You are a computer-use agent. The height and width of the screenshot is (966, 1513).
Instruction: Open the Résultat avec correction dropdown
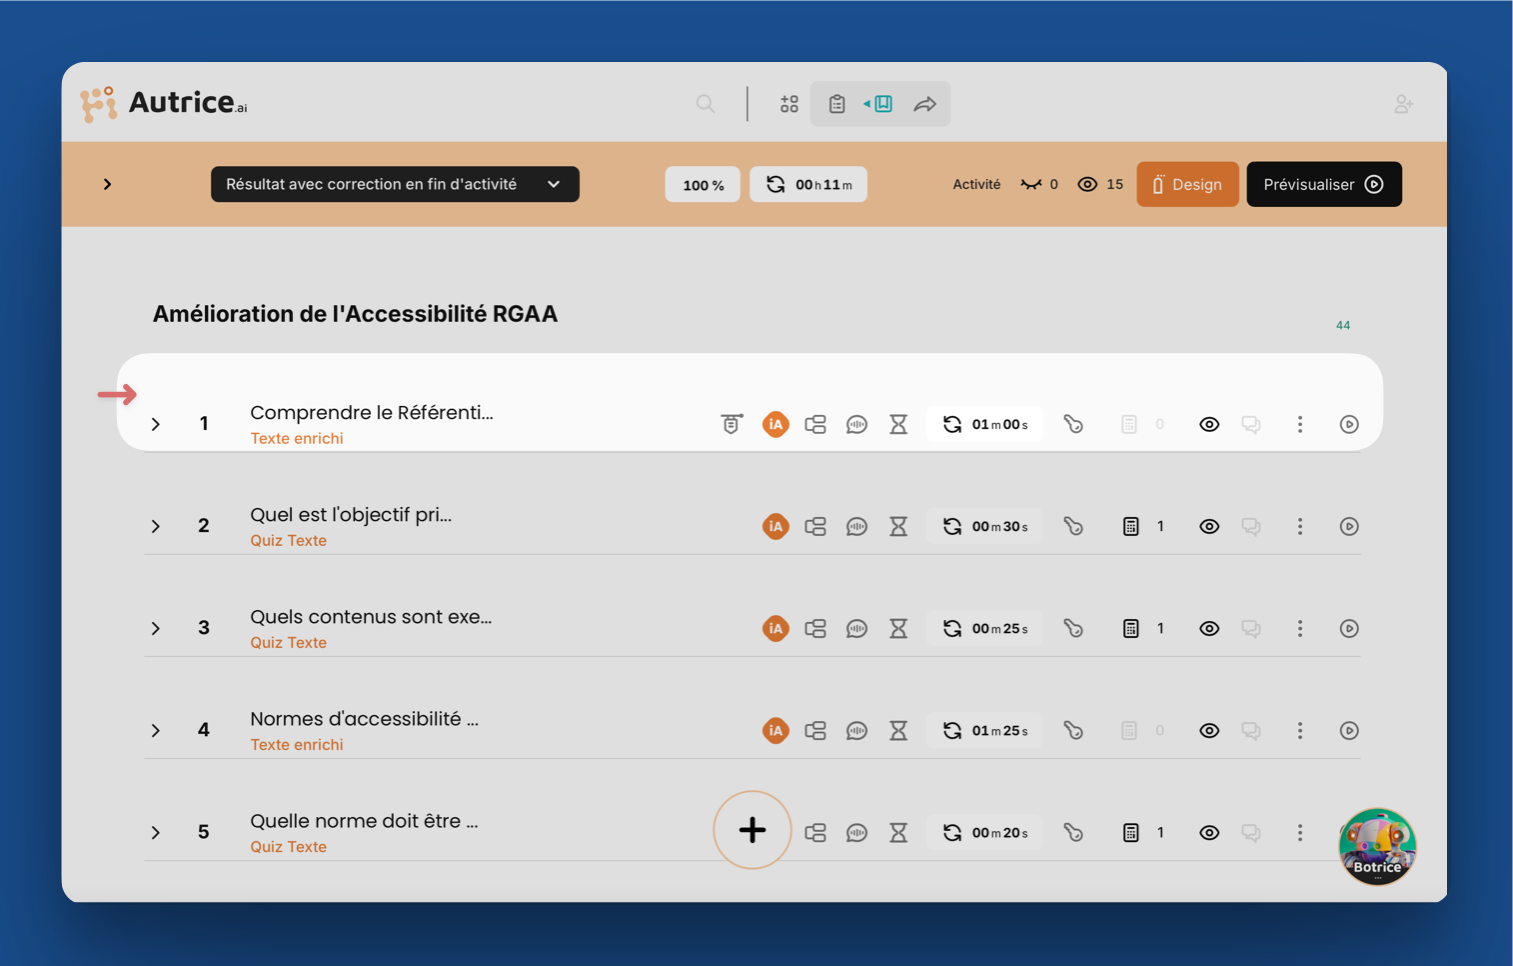click(x=395, y=185)
